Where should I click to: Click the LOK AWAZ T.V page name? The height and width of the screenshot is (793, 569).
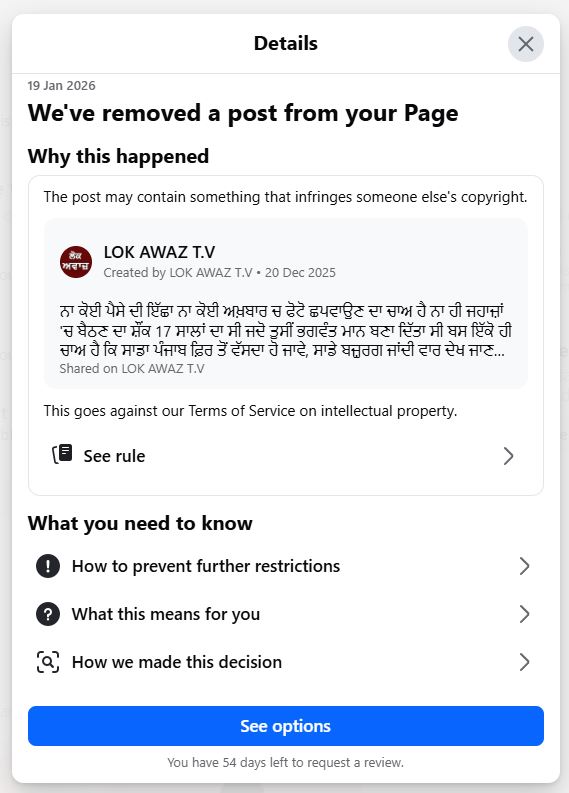[159, 252]
